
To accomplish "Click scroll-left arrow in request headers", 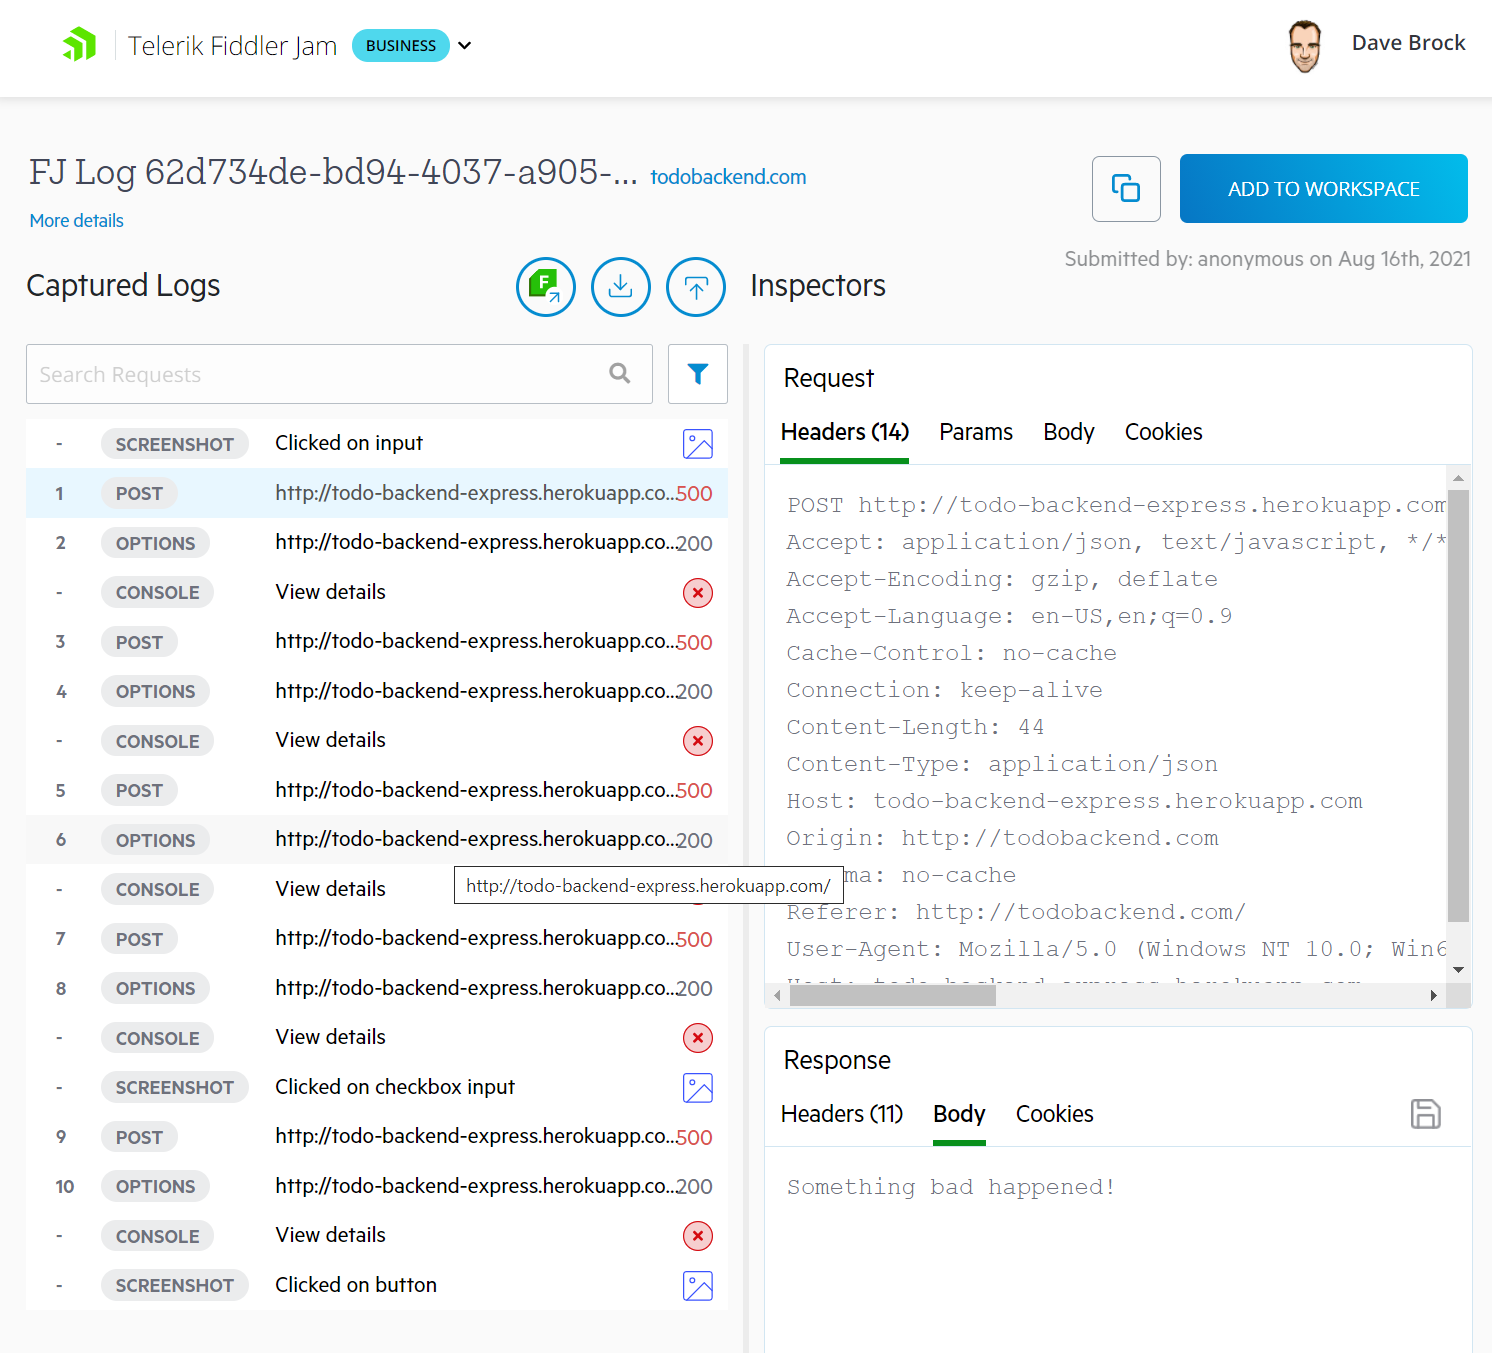I will coord(778,996).
